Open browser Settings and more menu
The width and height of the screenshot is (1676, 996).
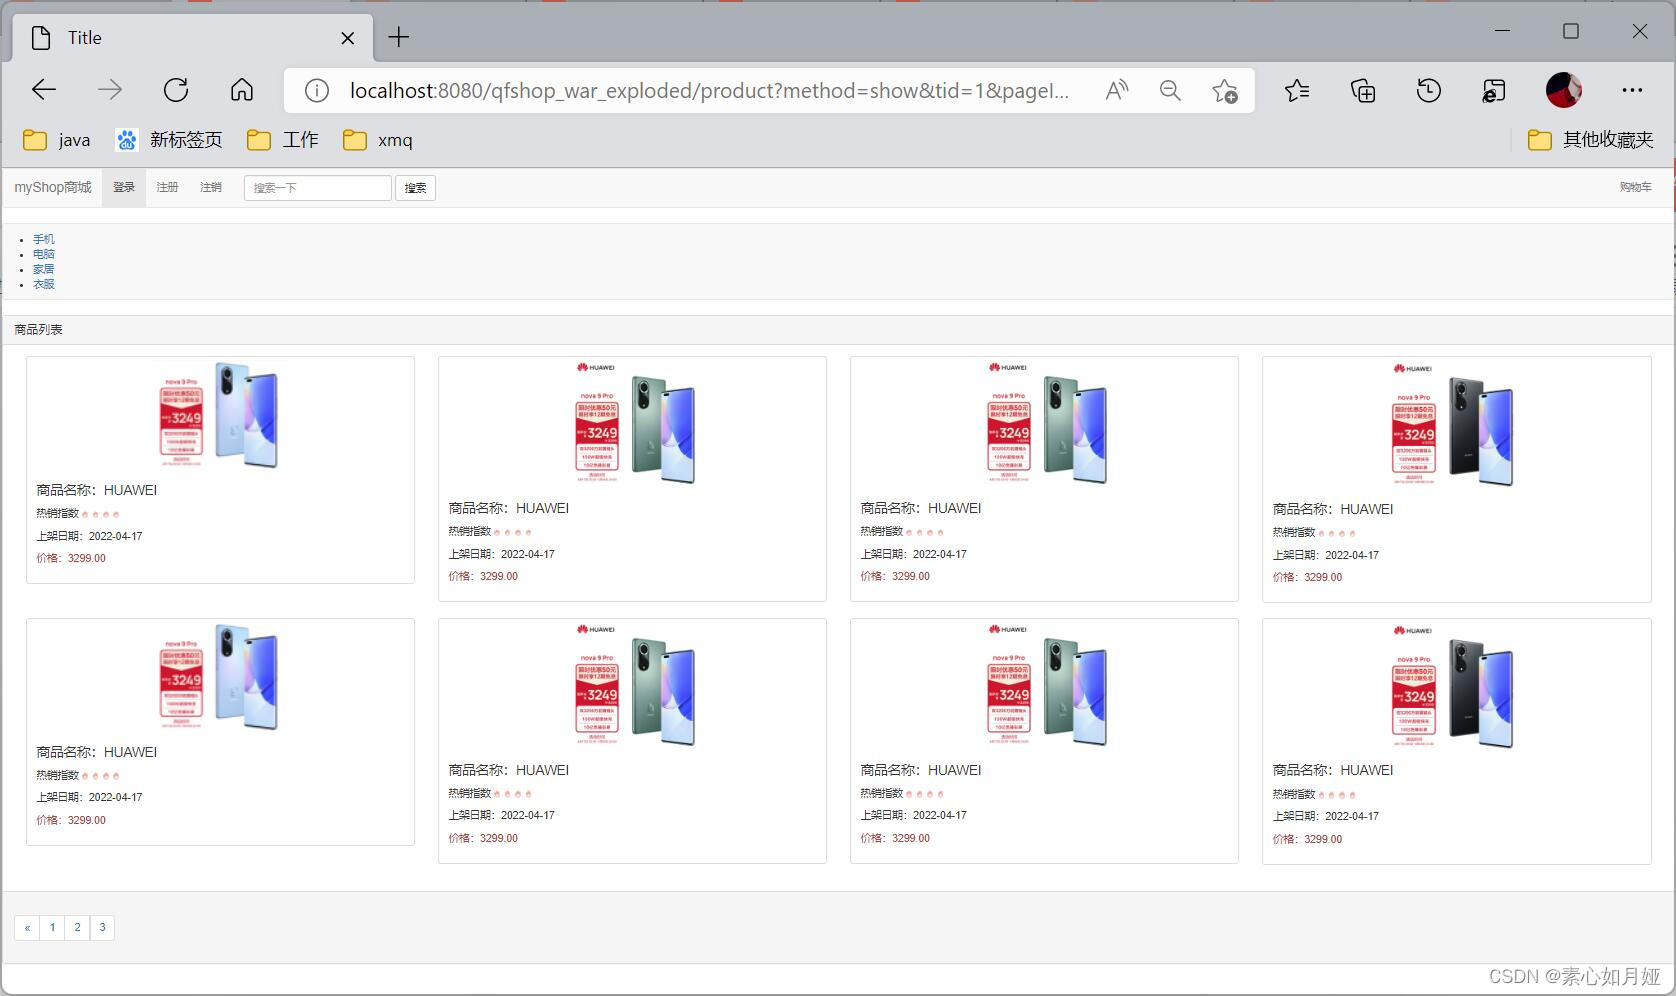[1632, 90]
